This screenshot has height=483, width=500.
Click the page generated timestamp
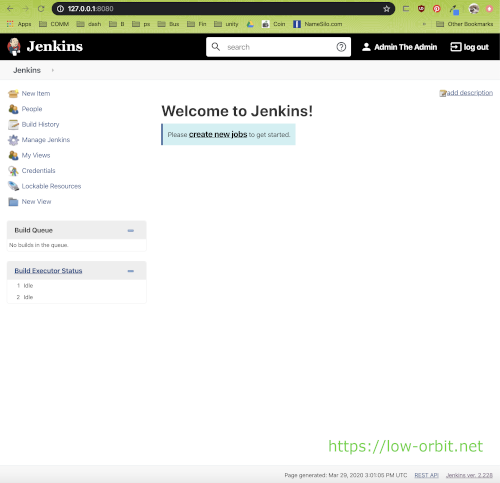(x=346, y=475)
